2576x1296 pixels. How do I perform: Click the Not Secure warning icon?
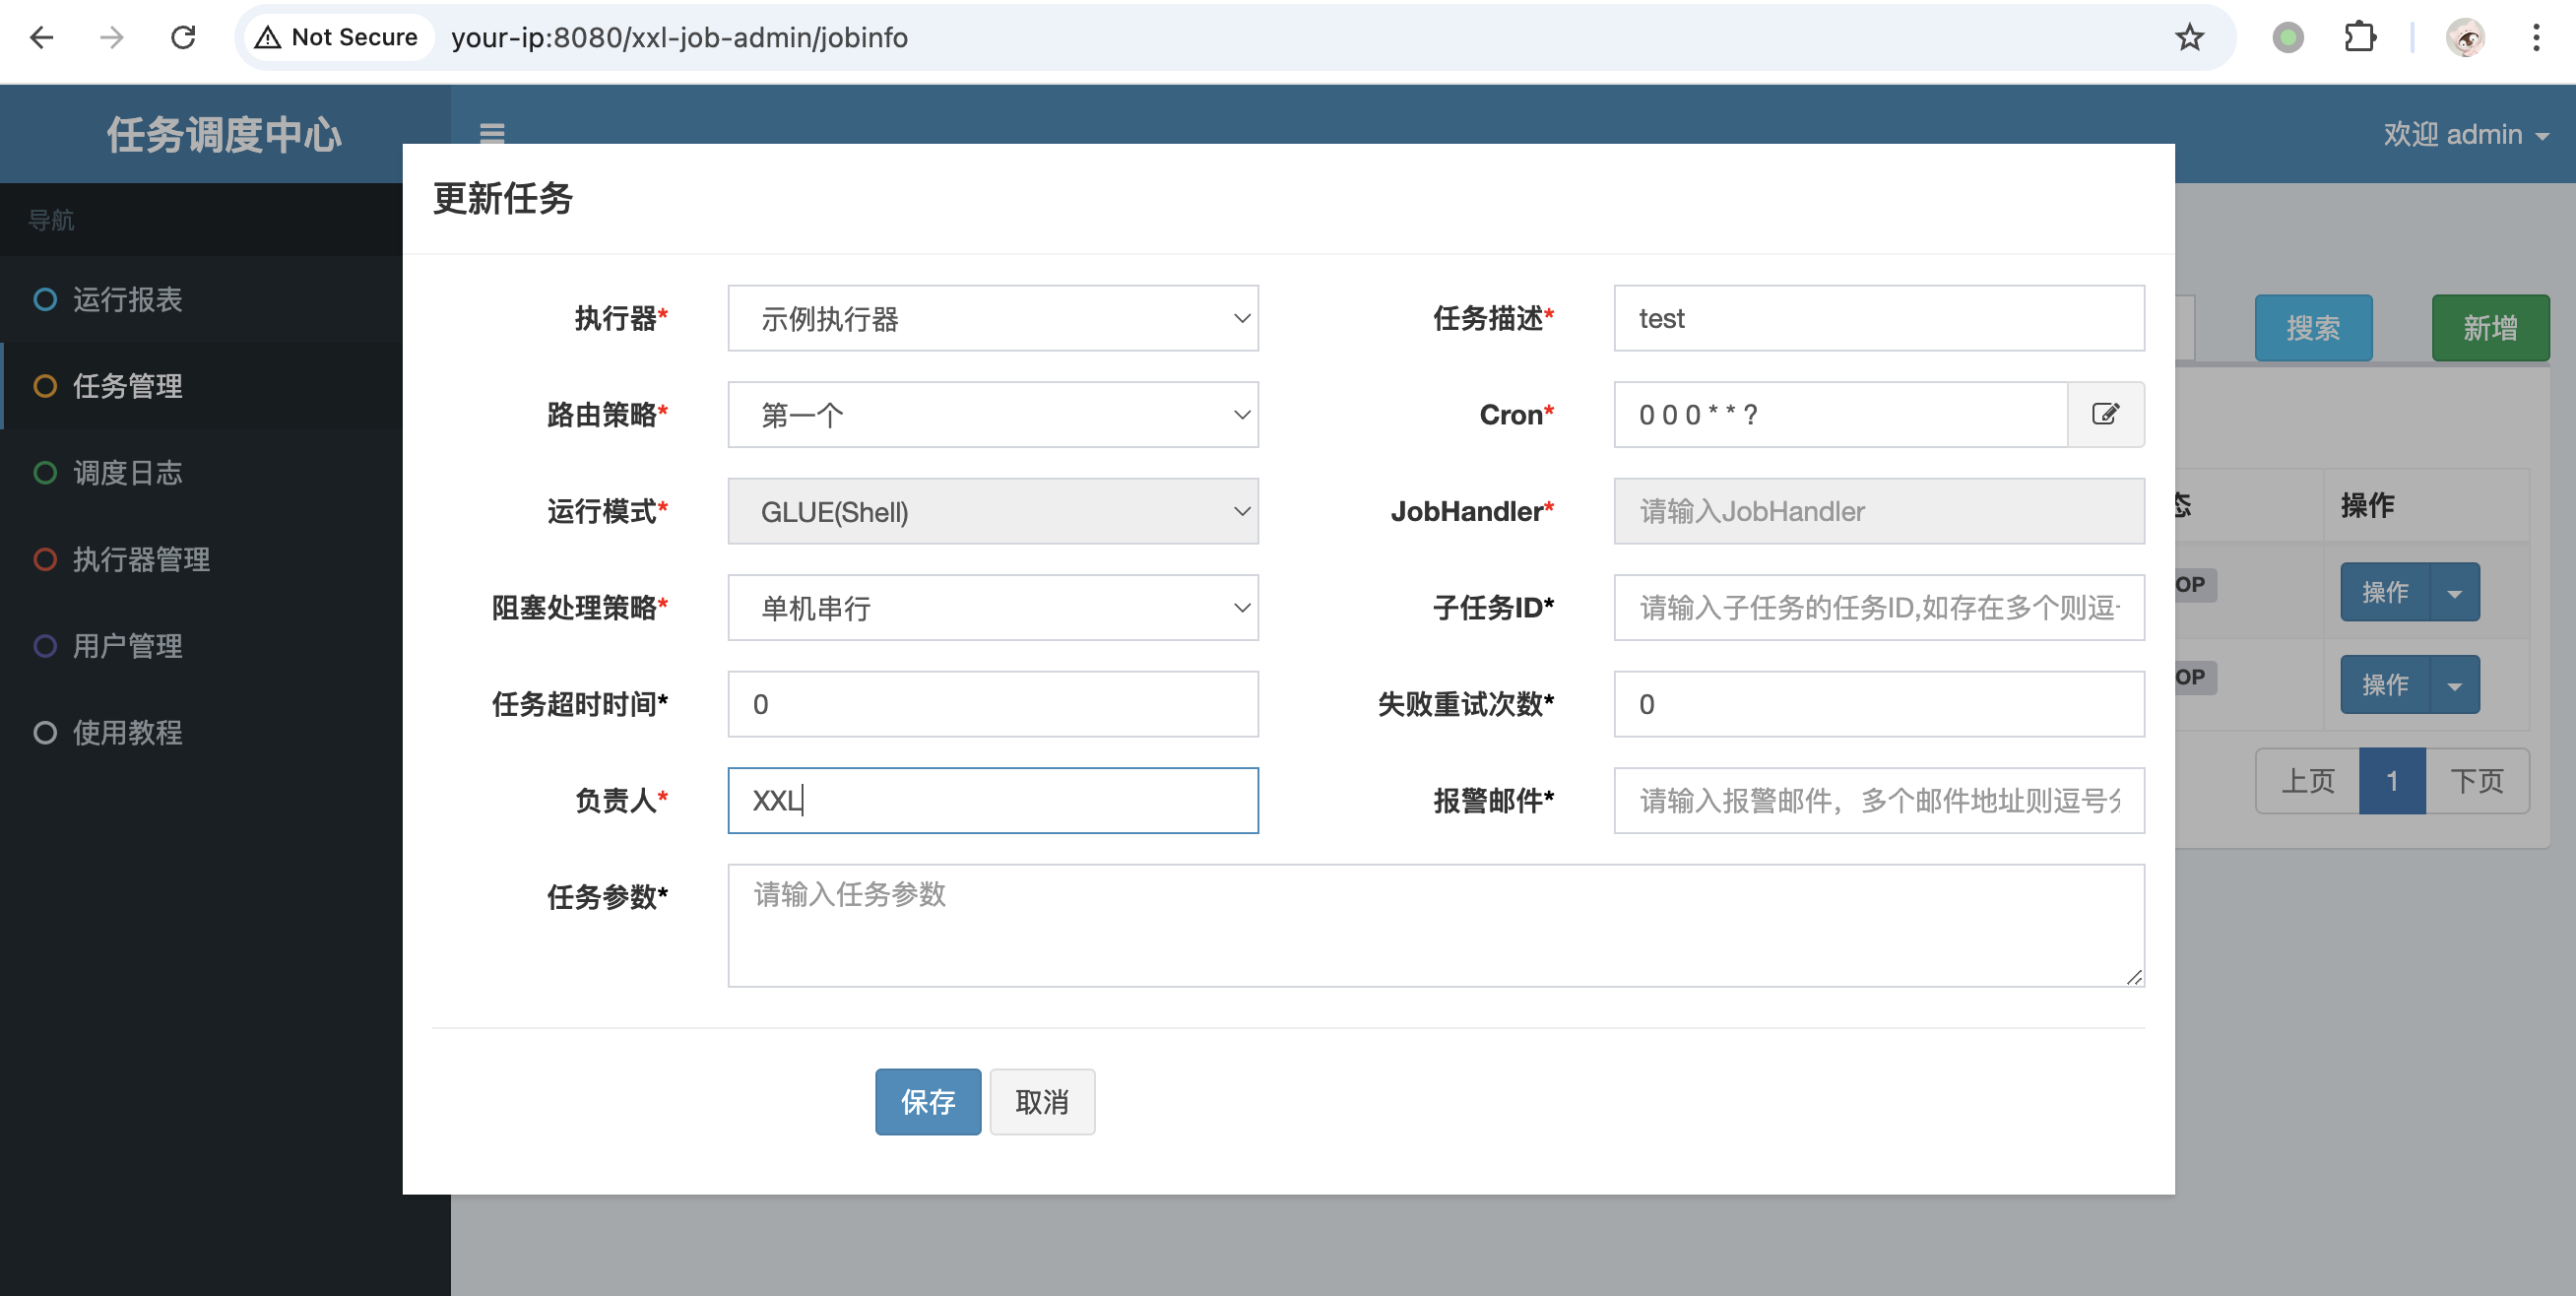268,38
